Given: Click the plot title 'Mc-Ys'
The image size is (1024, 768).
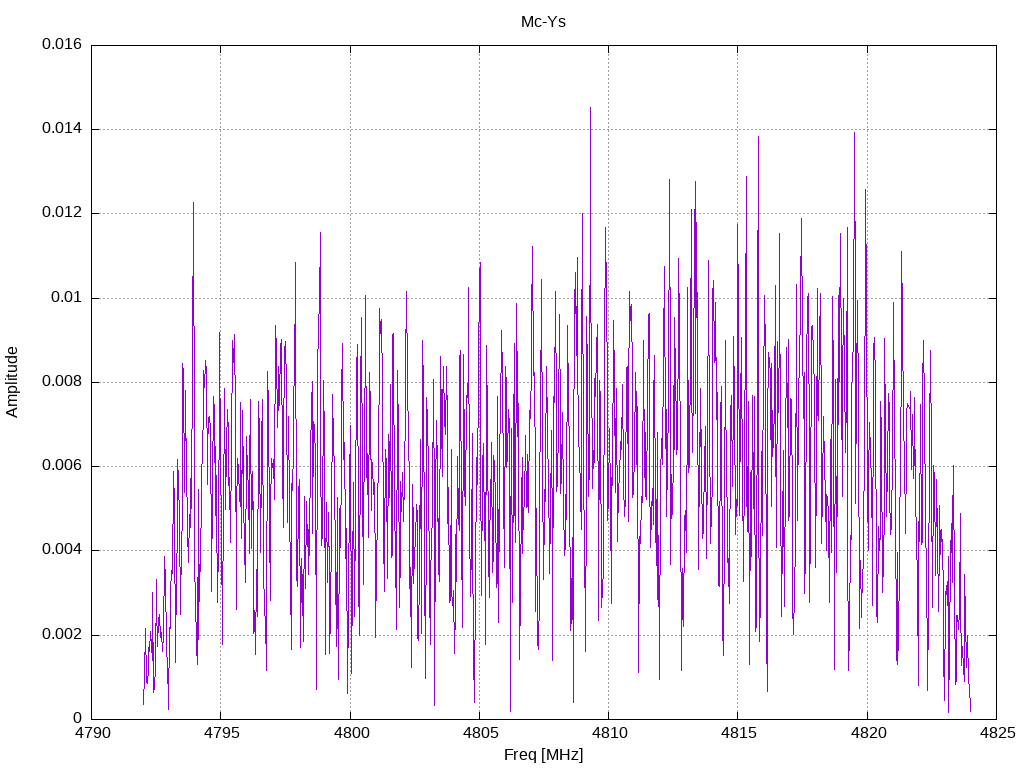Looking at the screenshot, I should 543,22.
